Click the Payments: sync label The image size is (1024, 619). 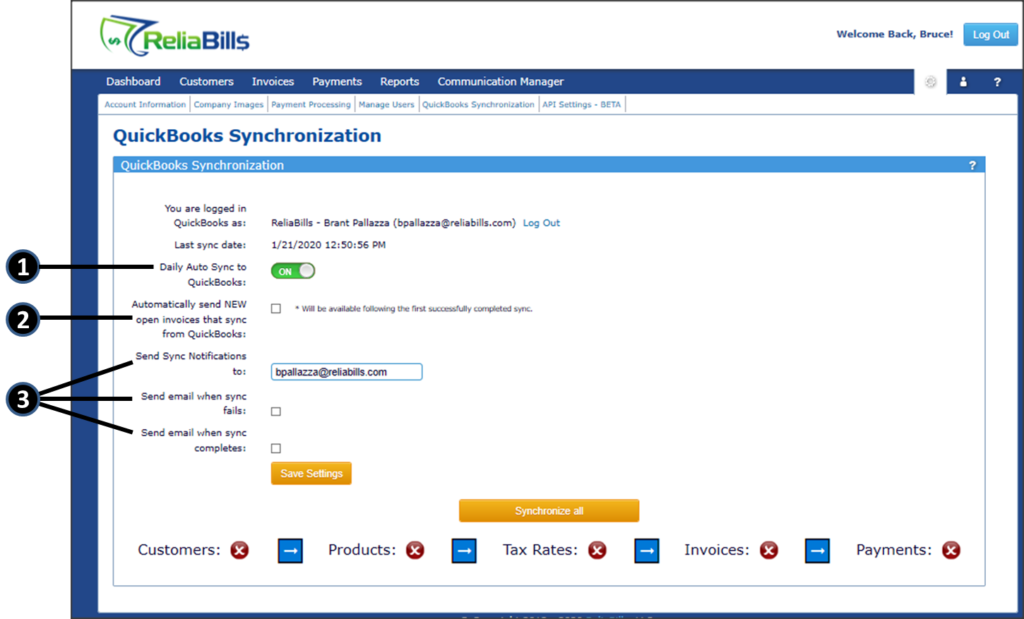(x=894, y=550)
